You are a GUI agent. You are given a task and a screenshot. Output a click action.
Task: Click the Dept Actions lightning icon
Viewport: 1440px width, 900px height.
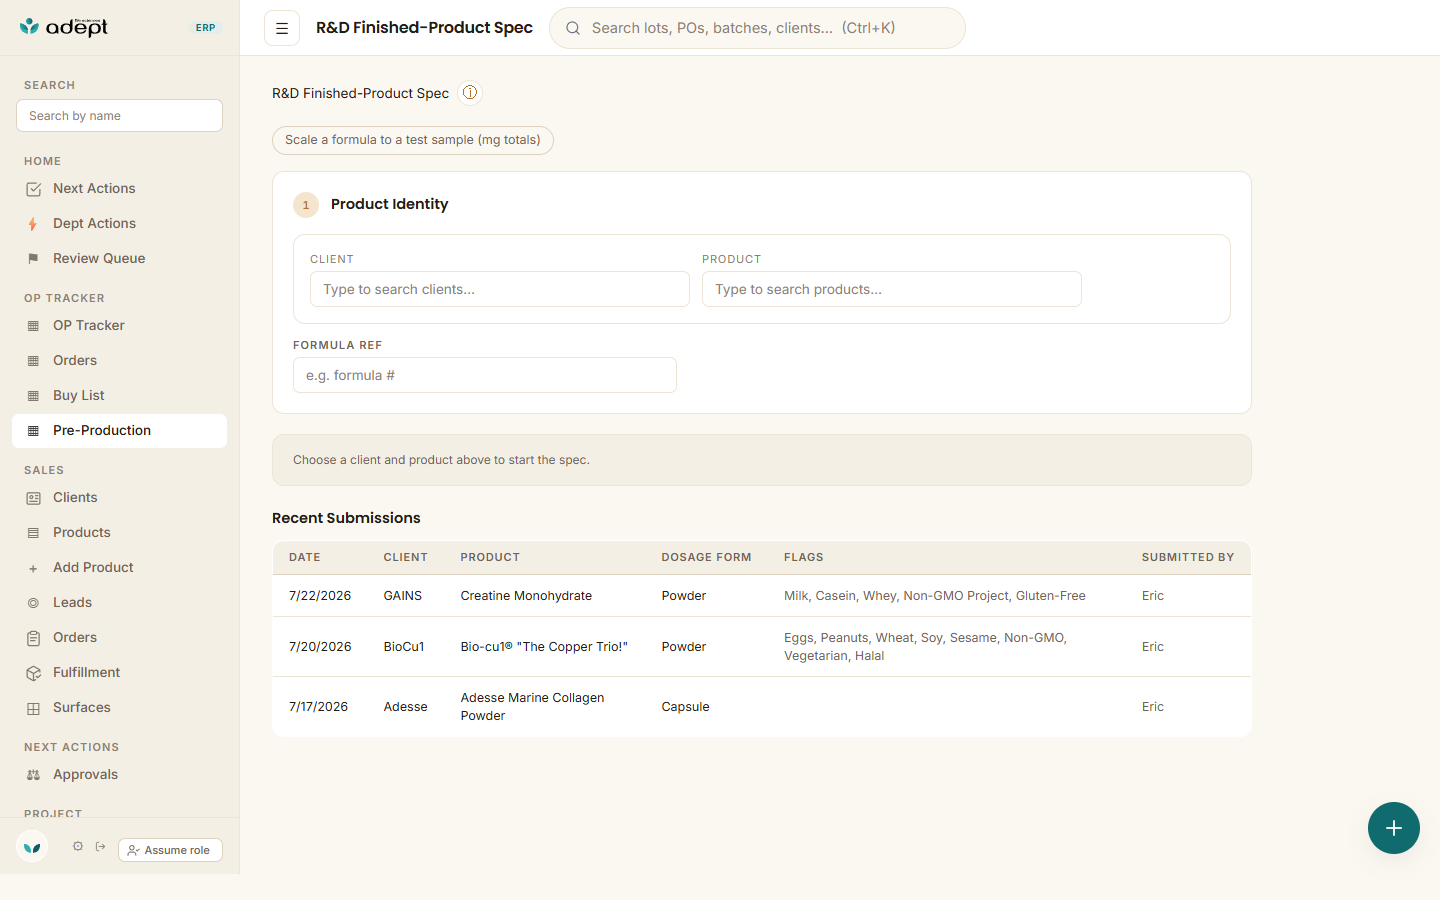pyautogui.click(x=33, y=224)
